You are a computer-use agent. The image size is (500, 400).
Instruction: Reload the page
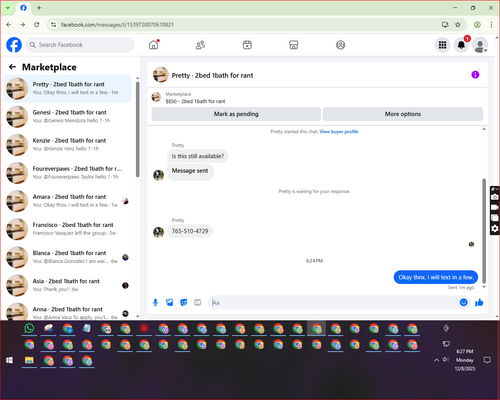pyautogui.click(x=37, y=25)
